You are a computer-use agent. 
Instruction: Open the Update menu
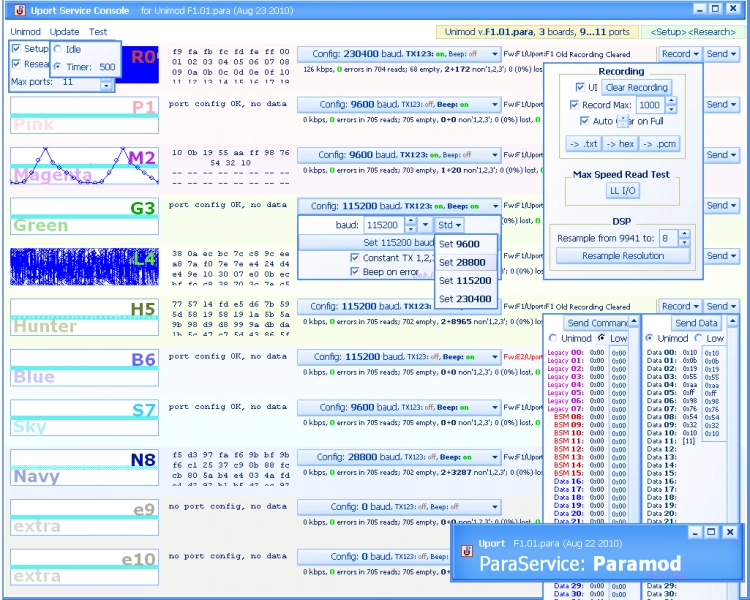64,31
